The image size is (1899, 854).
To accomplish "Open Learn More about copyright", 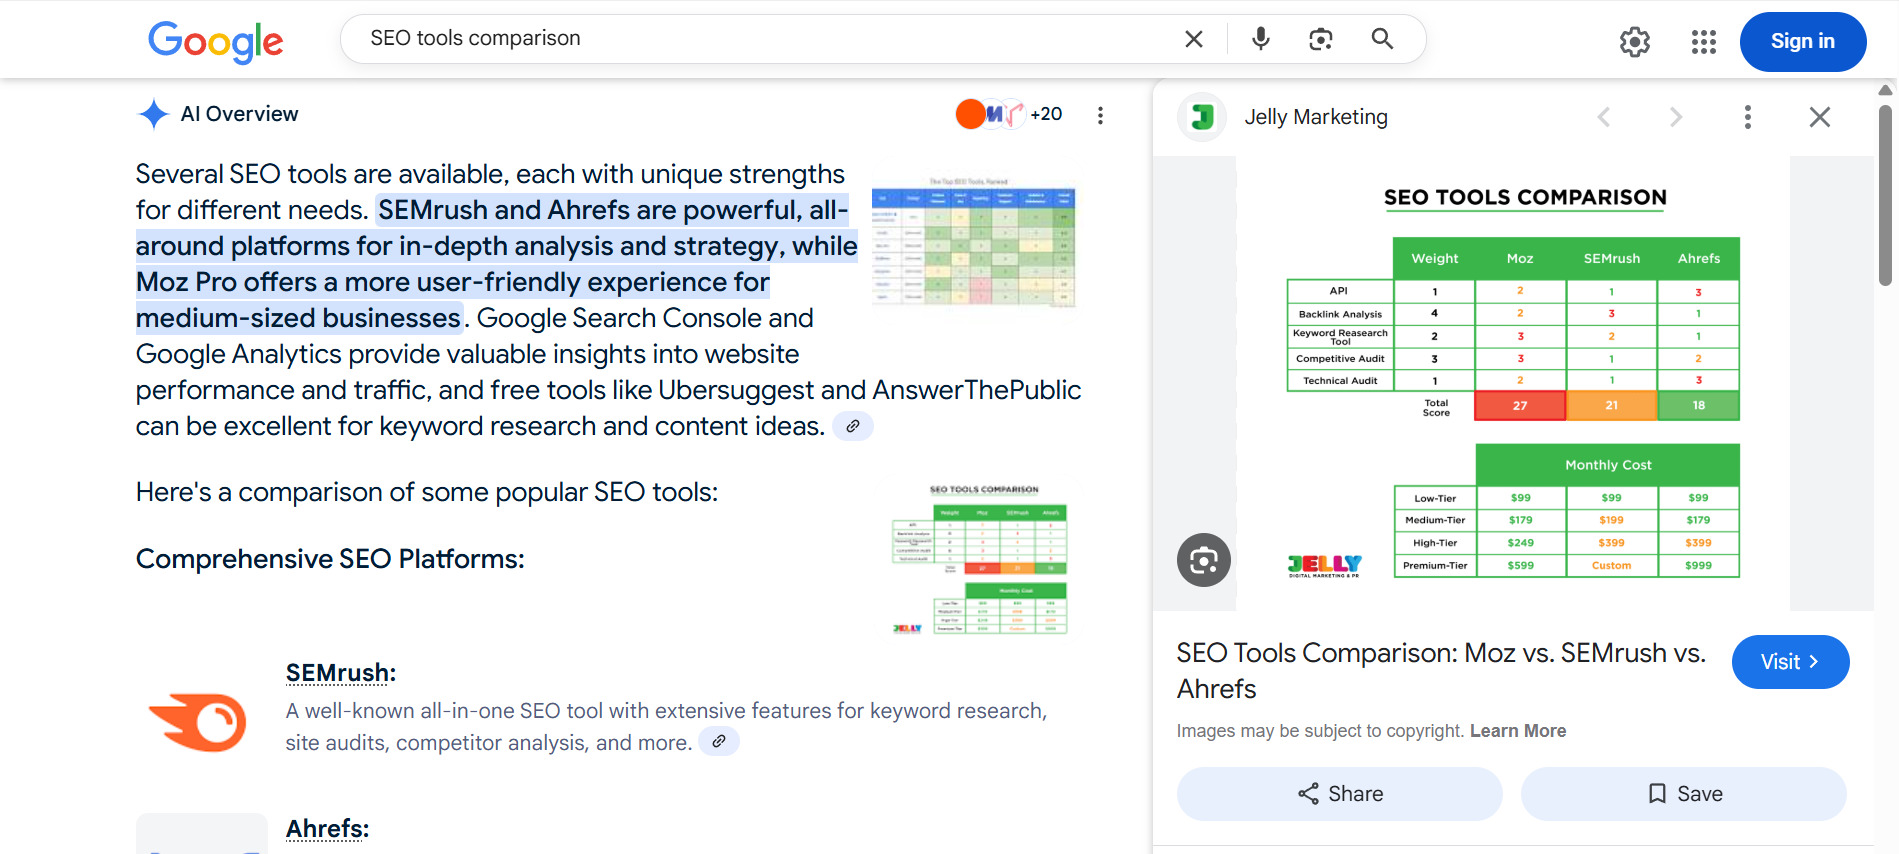I will pos(1517,731).
